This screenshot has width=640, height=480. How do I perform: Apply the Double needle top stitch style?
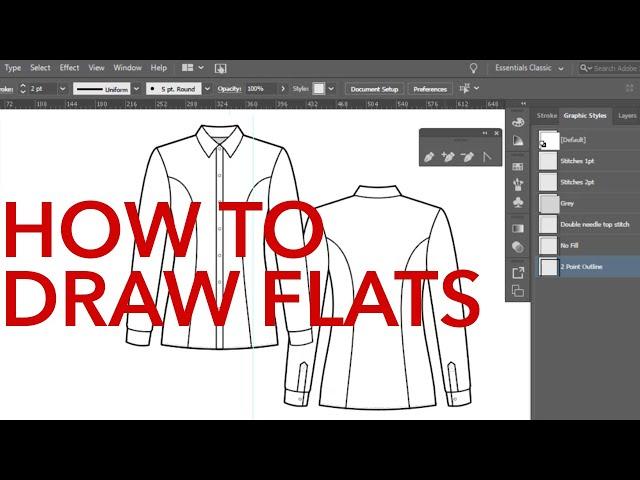coord(549,224)
